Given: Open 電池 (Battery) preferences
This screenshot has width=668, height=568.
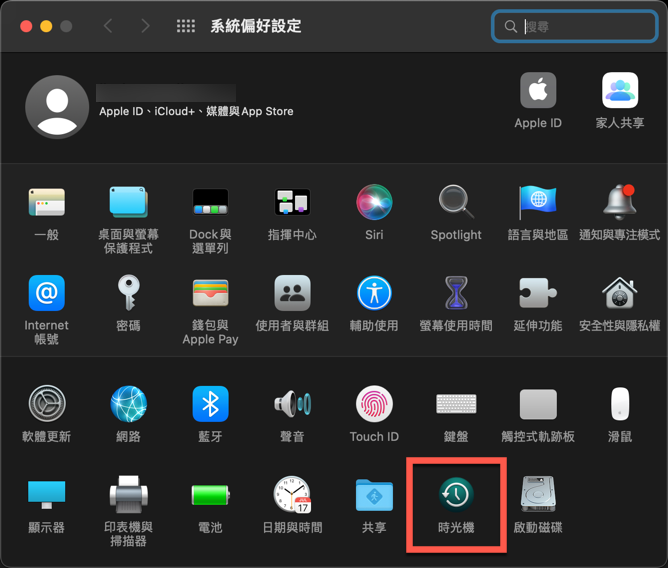Looking at the screenshot, I should pos(210,494).
